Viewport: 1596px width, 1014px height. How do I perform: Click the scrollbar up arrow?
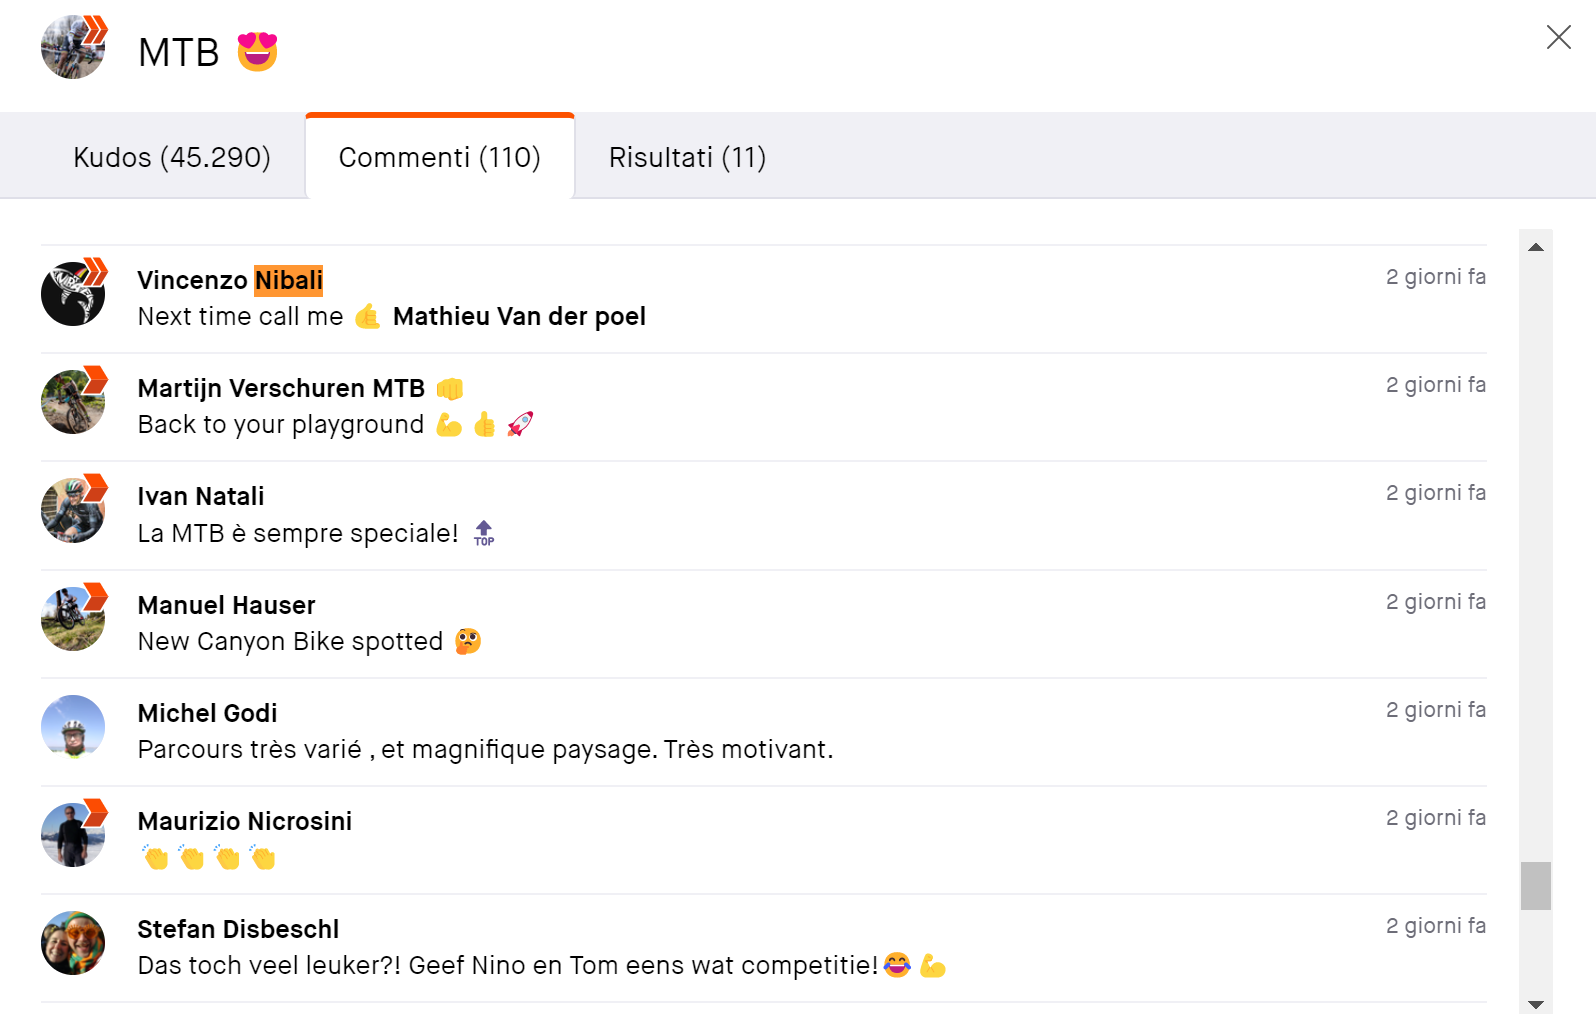tap(1536, 247)
